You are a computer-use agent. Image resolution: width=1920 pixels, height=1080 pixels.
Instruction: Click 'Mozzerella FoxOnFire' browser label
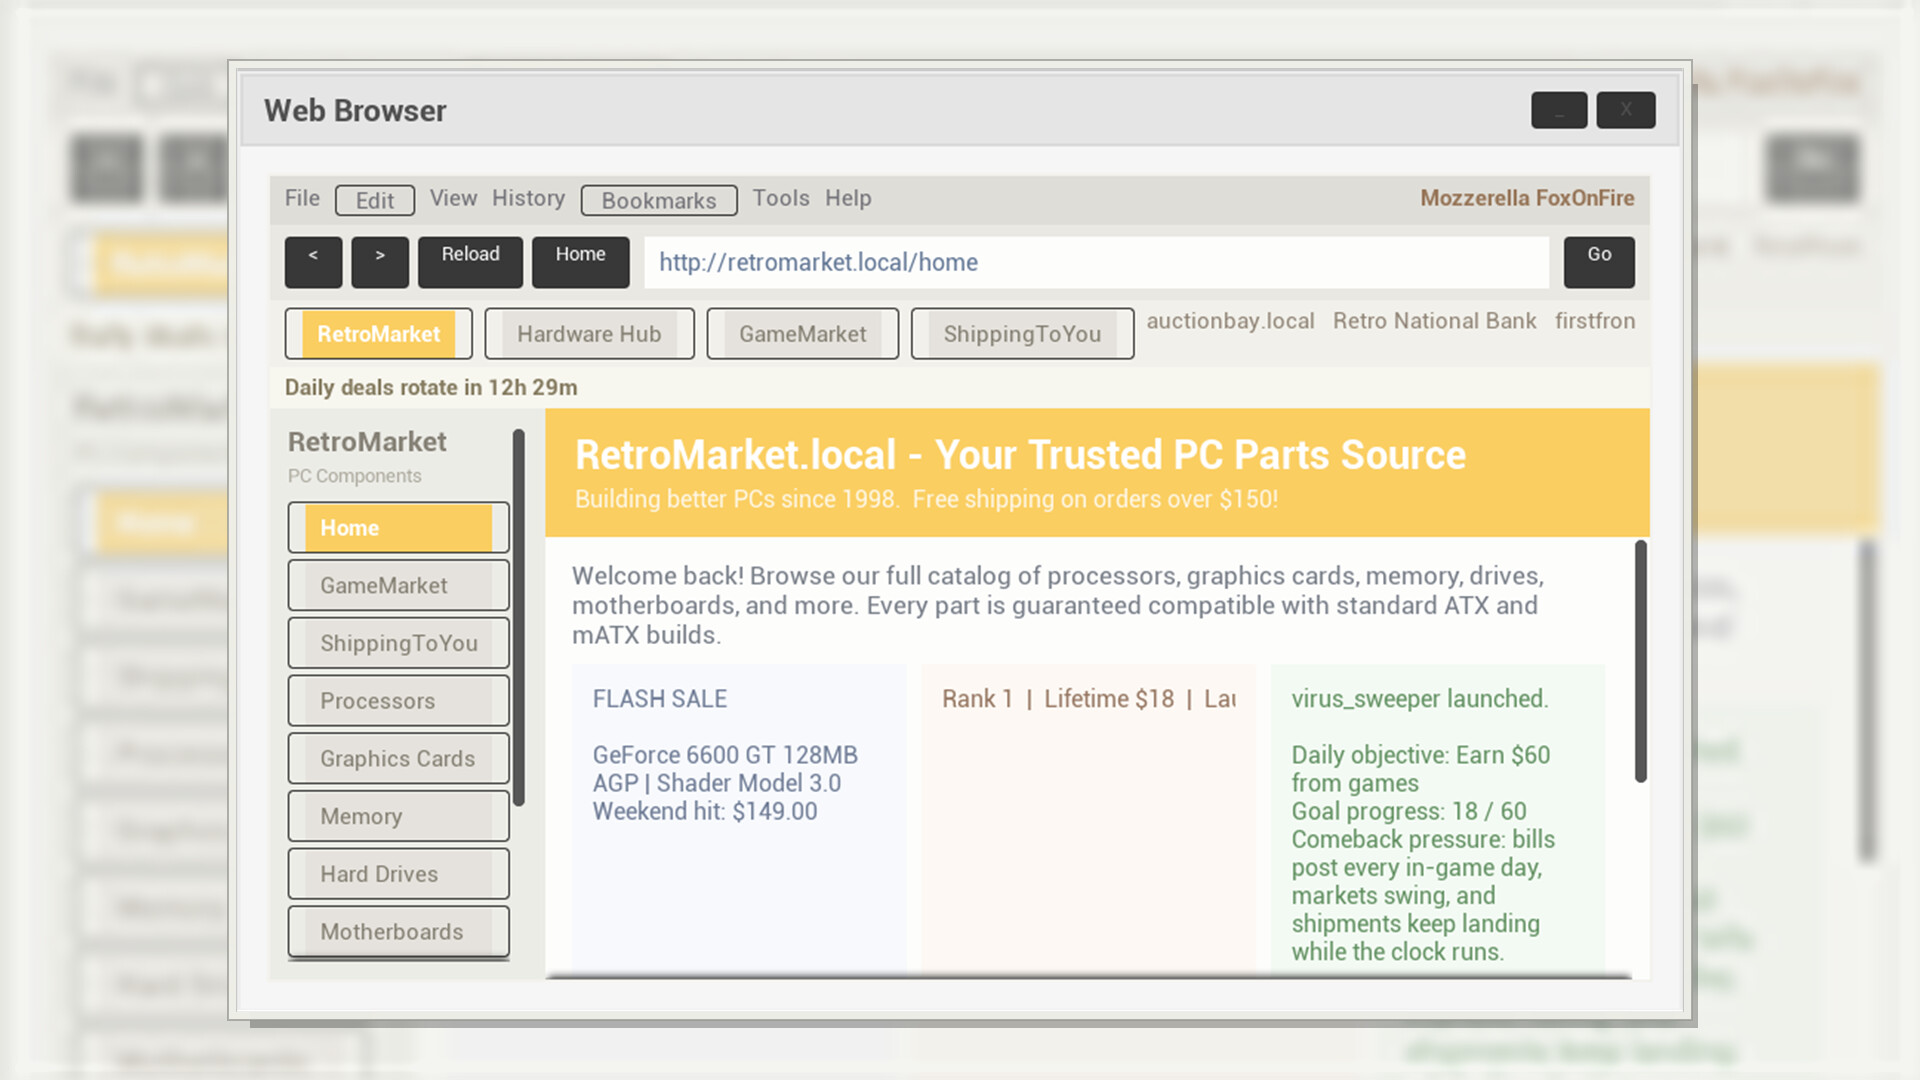point(1527,198)
